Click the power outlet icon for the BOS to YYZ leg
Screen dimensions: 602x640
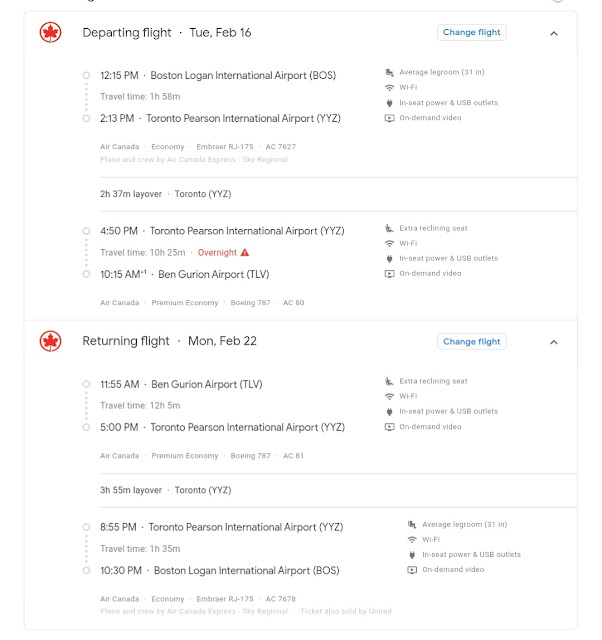(x=389, y=102)
